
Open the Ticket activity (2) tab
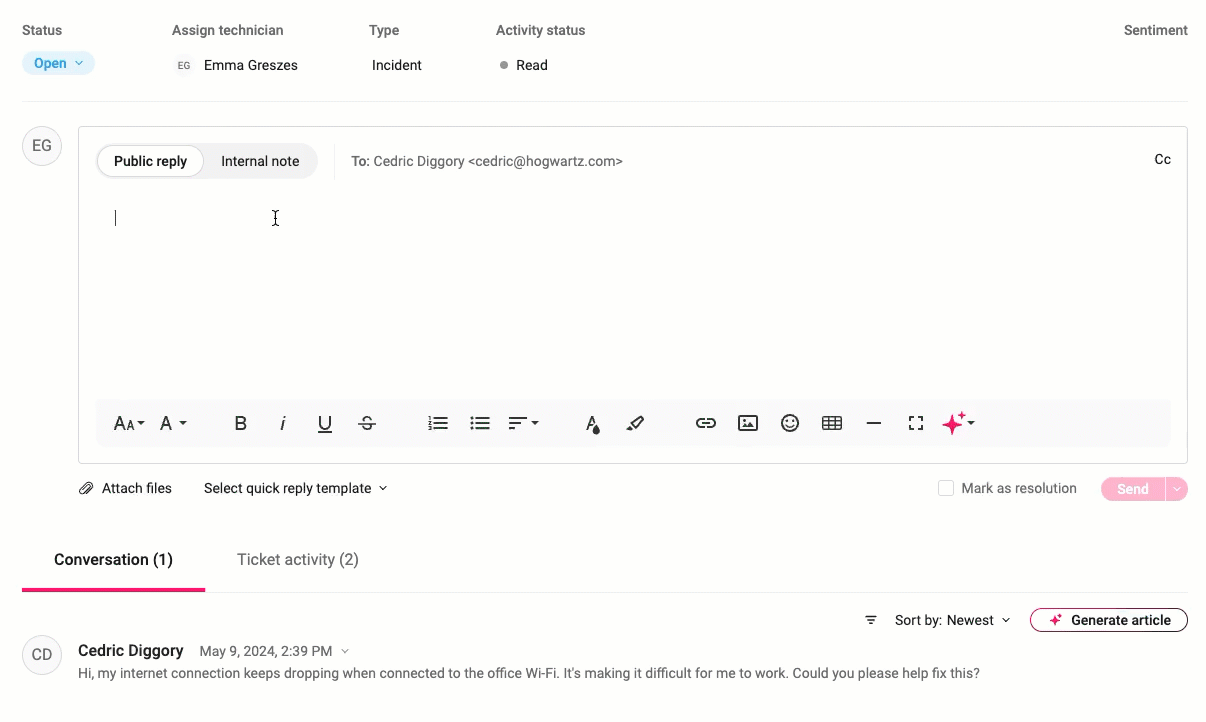pyautogui.click(x=298, y=560)
